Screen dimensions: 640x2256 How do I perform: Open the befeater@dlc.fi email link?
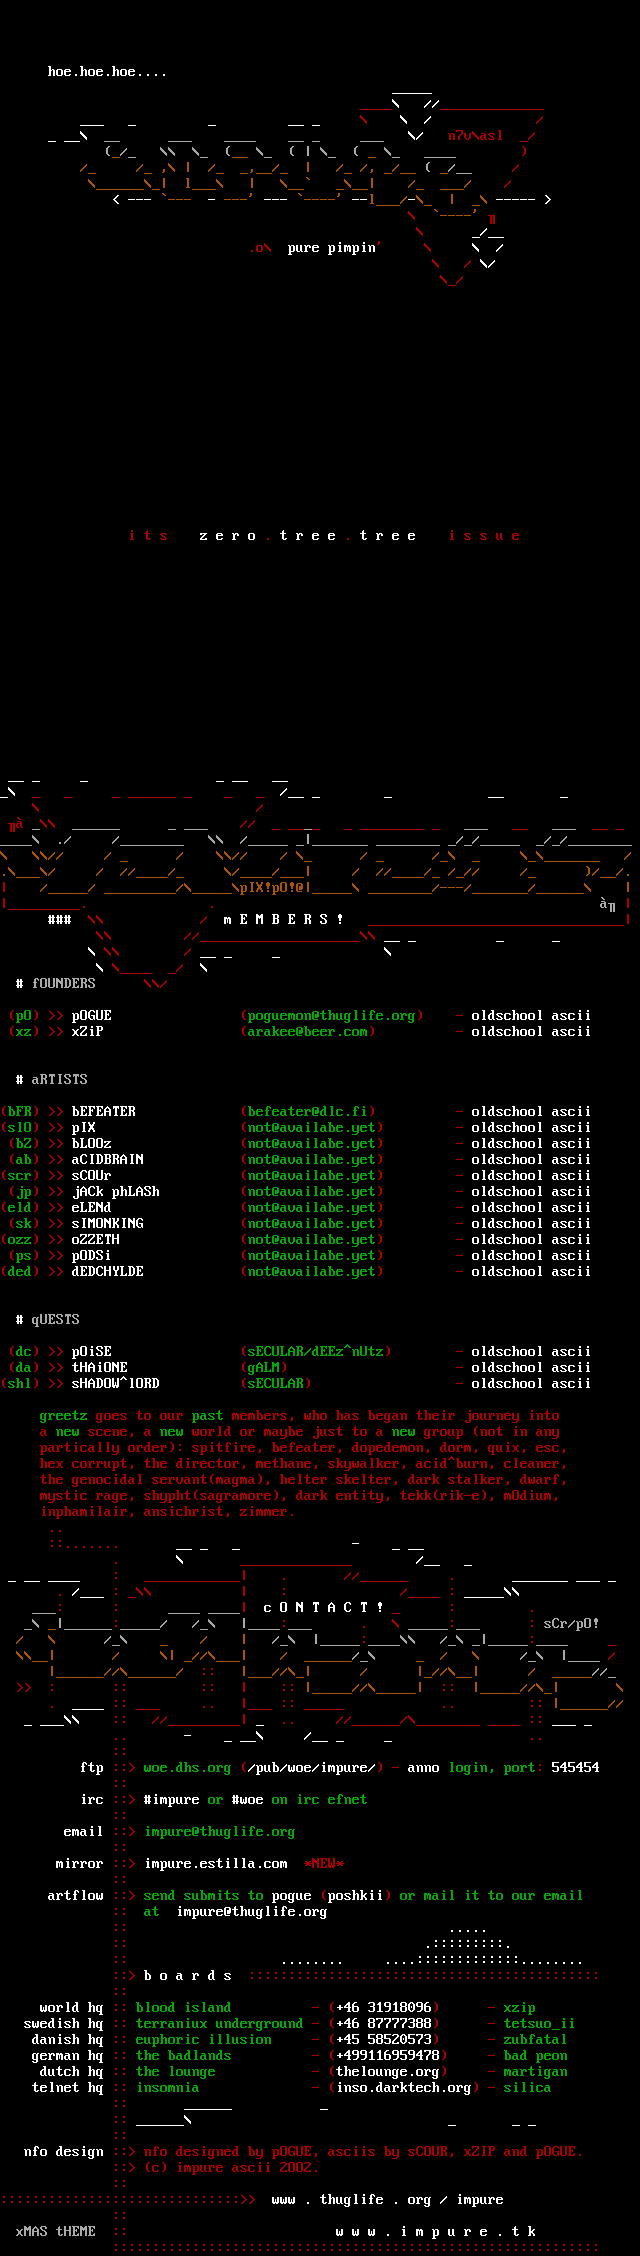(307, 1111)
